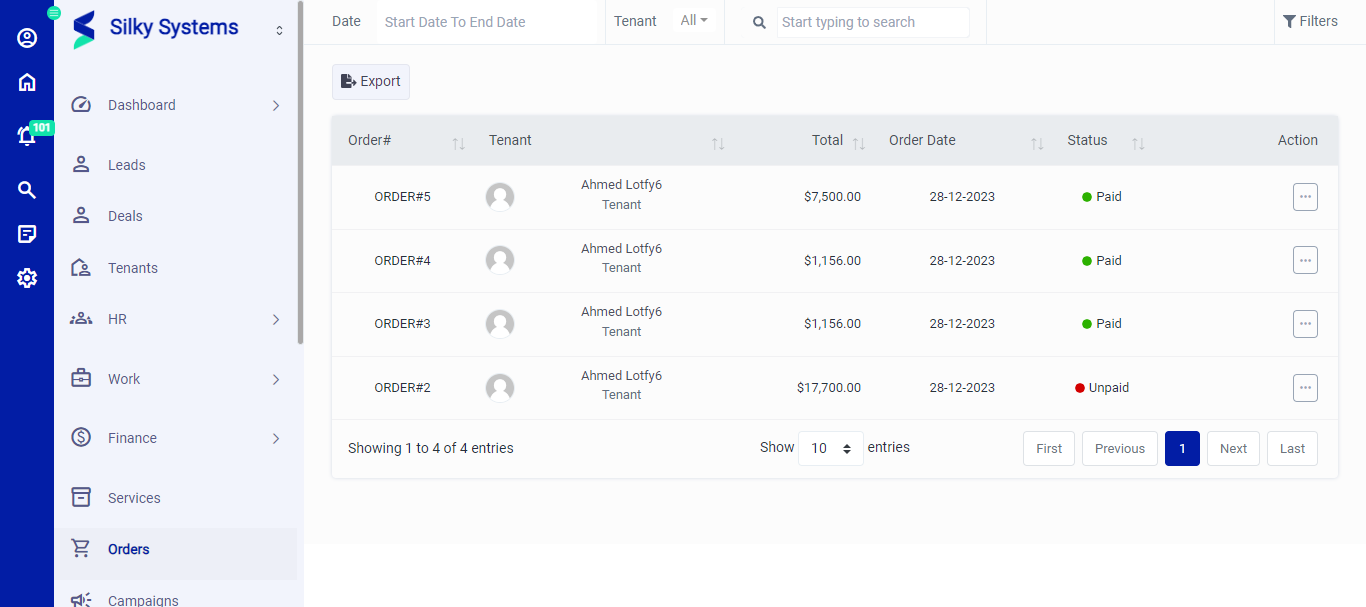This screenshot has width=1366, height=607.
Task: Click the Paid status of ORDER#5
Action: (x=1102, y=197)
